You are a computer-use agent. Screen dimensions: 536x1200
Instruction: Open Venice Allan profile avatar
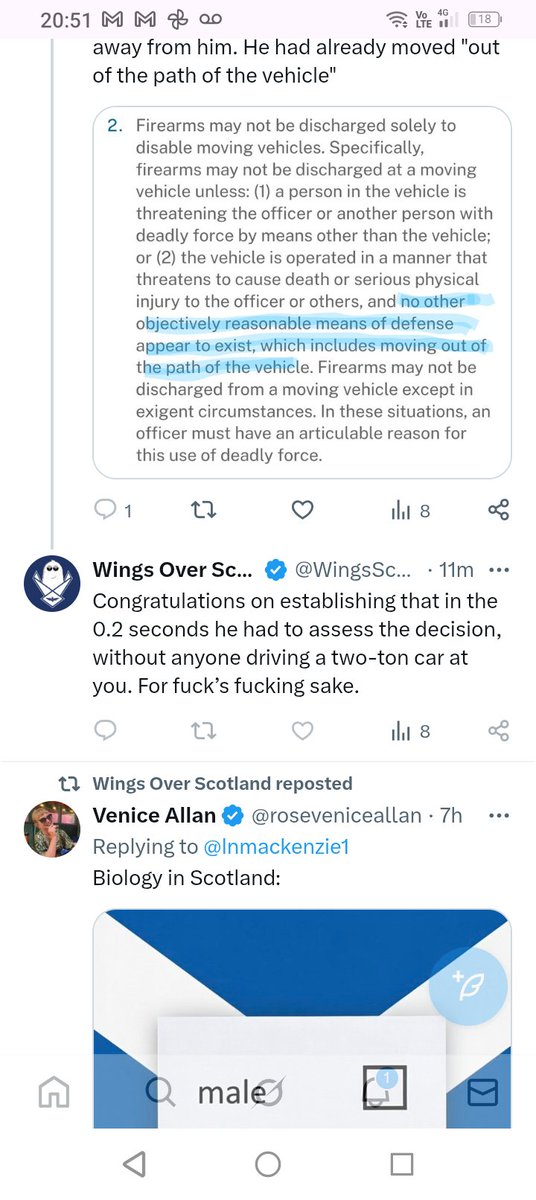click(x=51, y=830)
